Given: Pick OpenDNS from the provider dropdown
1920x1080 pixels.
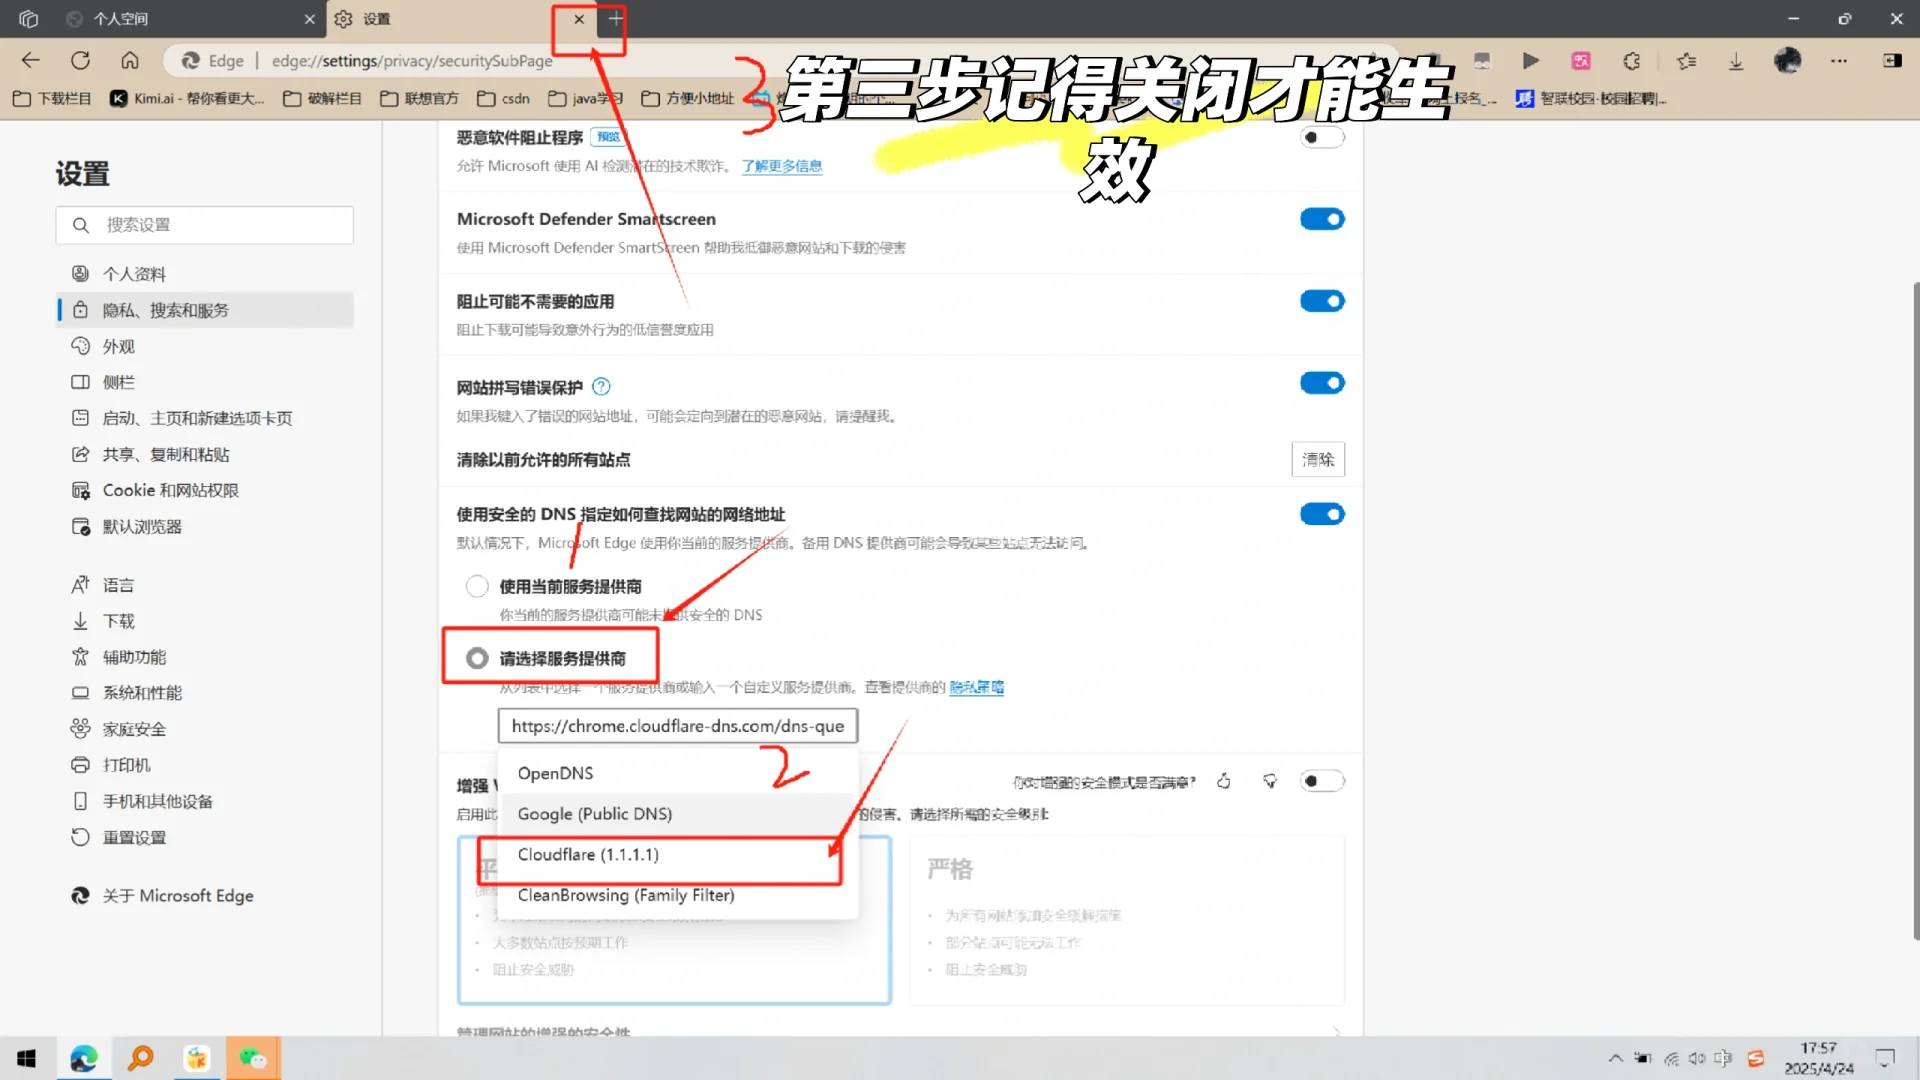Looking at the screenshot, I should tap(555, 772).
